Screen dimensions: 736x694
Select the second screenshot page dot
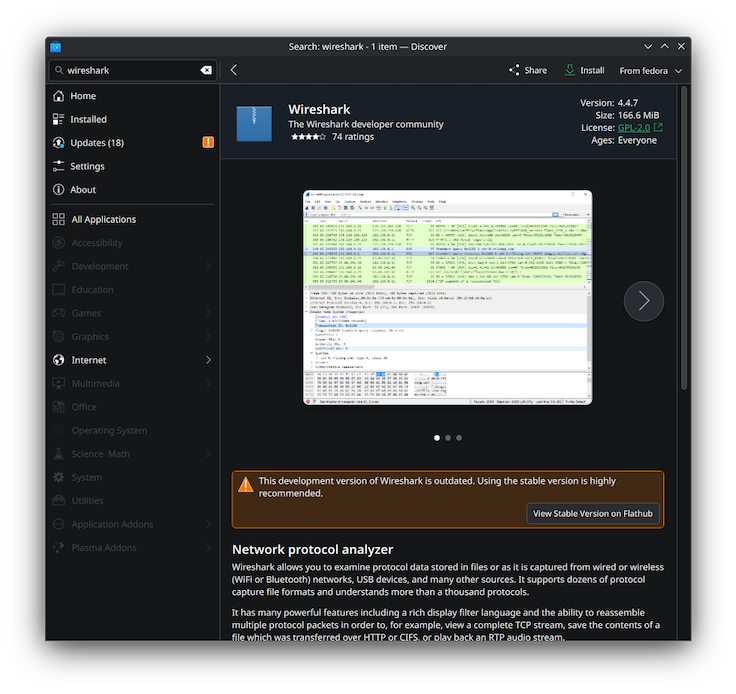coord(448,438)
